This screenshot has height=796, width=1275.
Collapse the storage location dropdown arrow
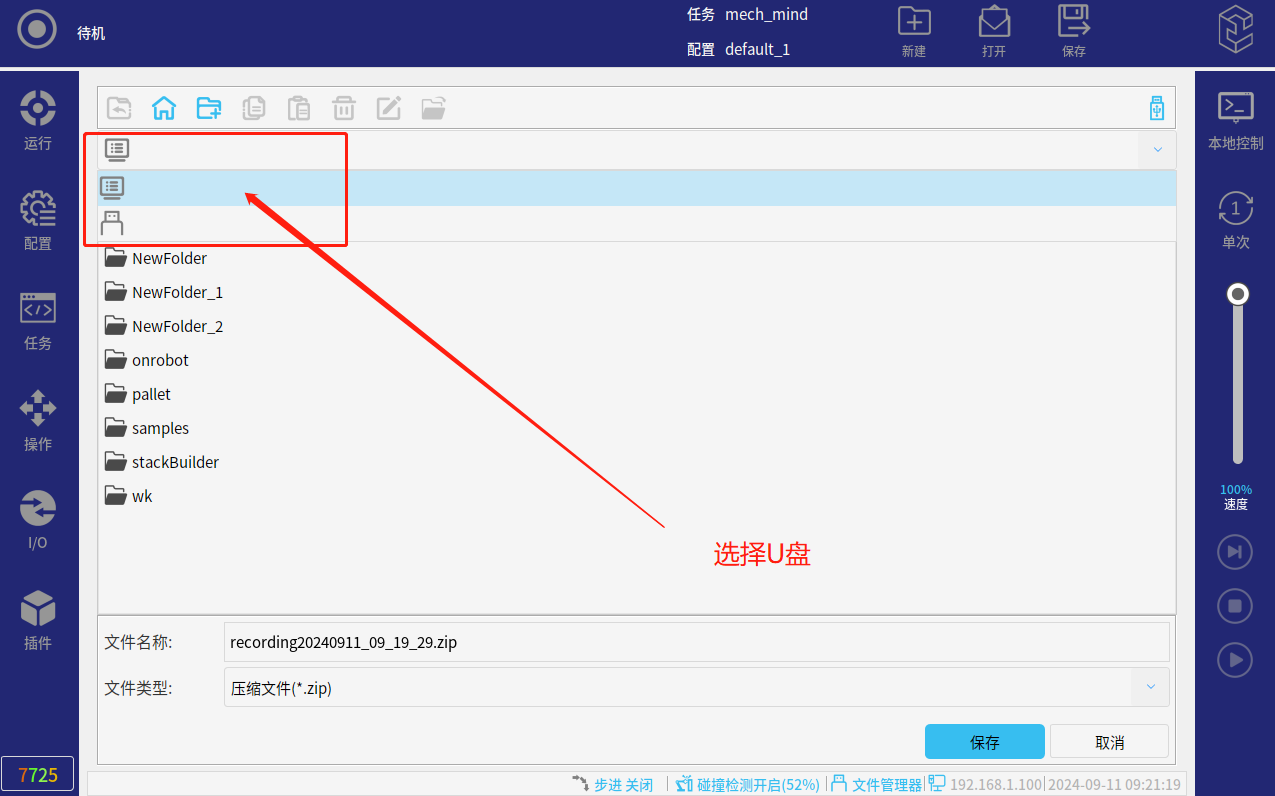1157,150
